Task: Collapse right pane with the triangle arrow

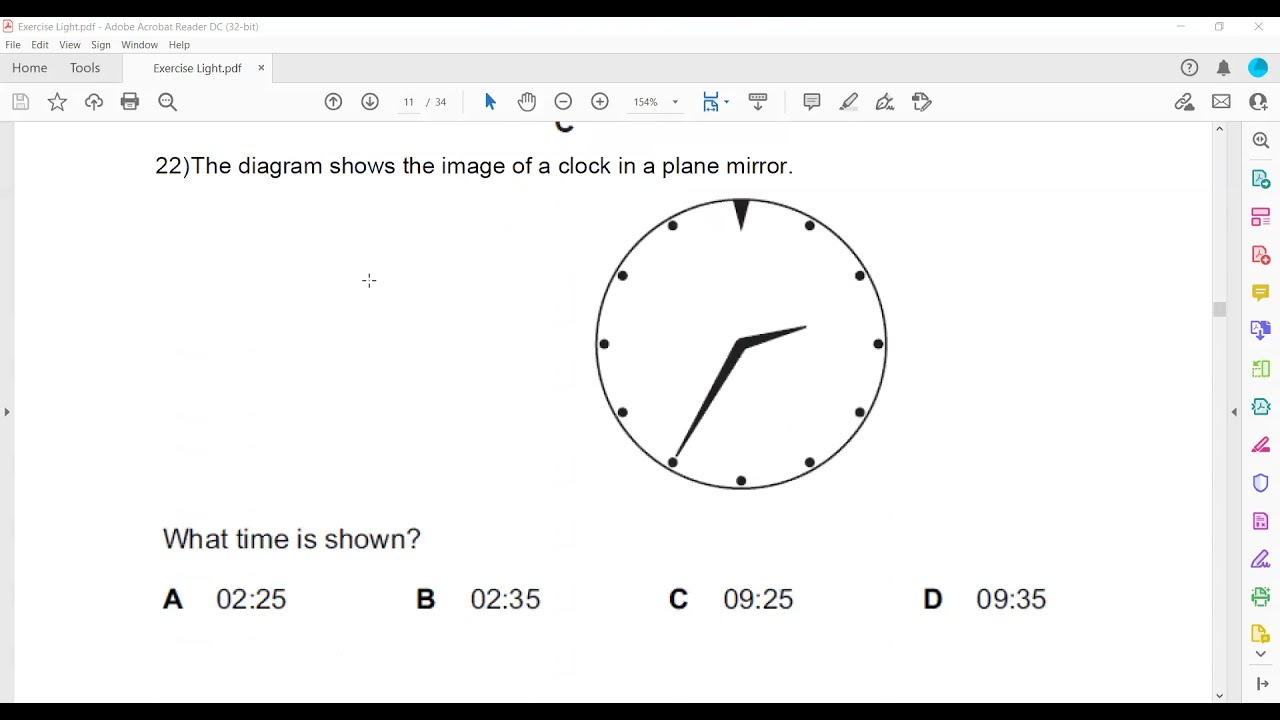Action: click(1234, 412)
